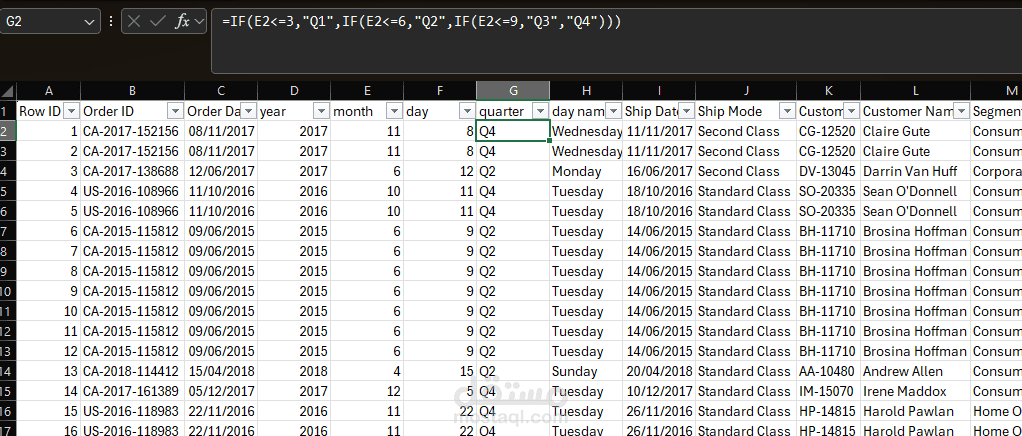Screen dimensions: 1022x436
Task: Select column E header
Action: click(367, 91)
